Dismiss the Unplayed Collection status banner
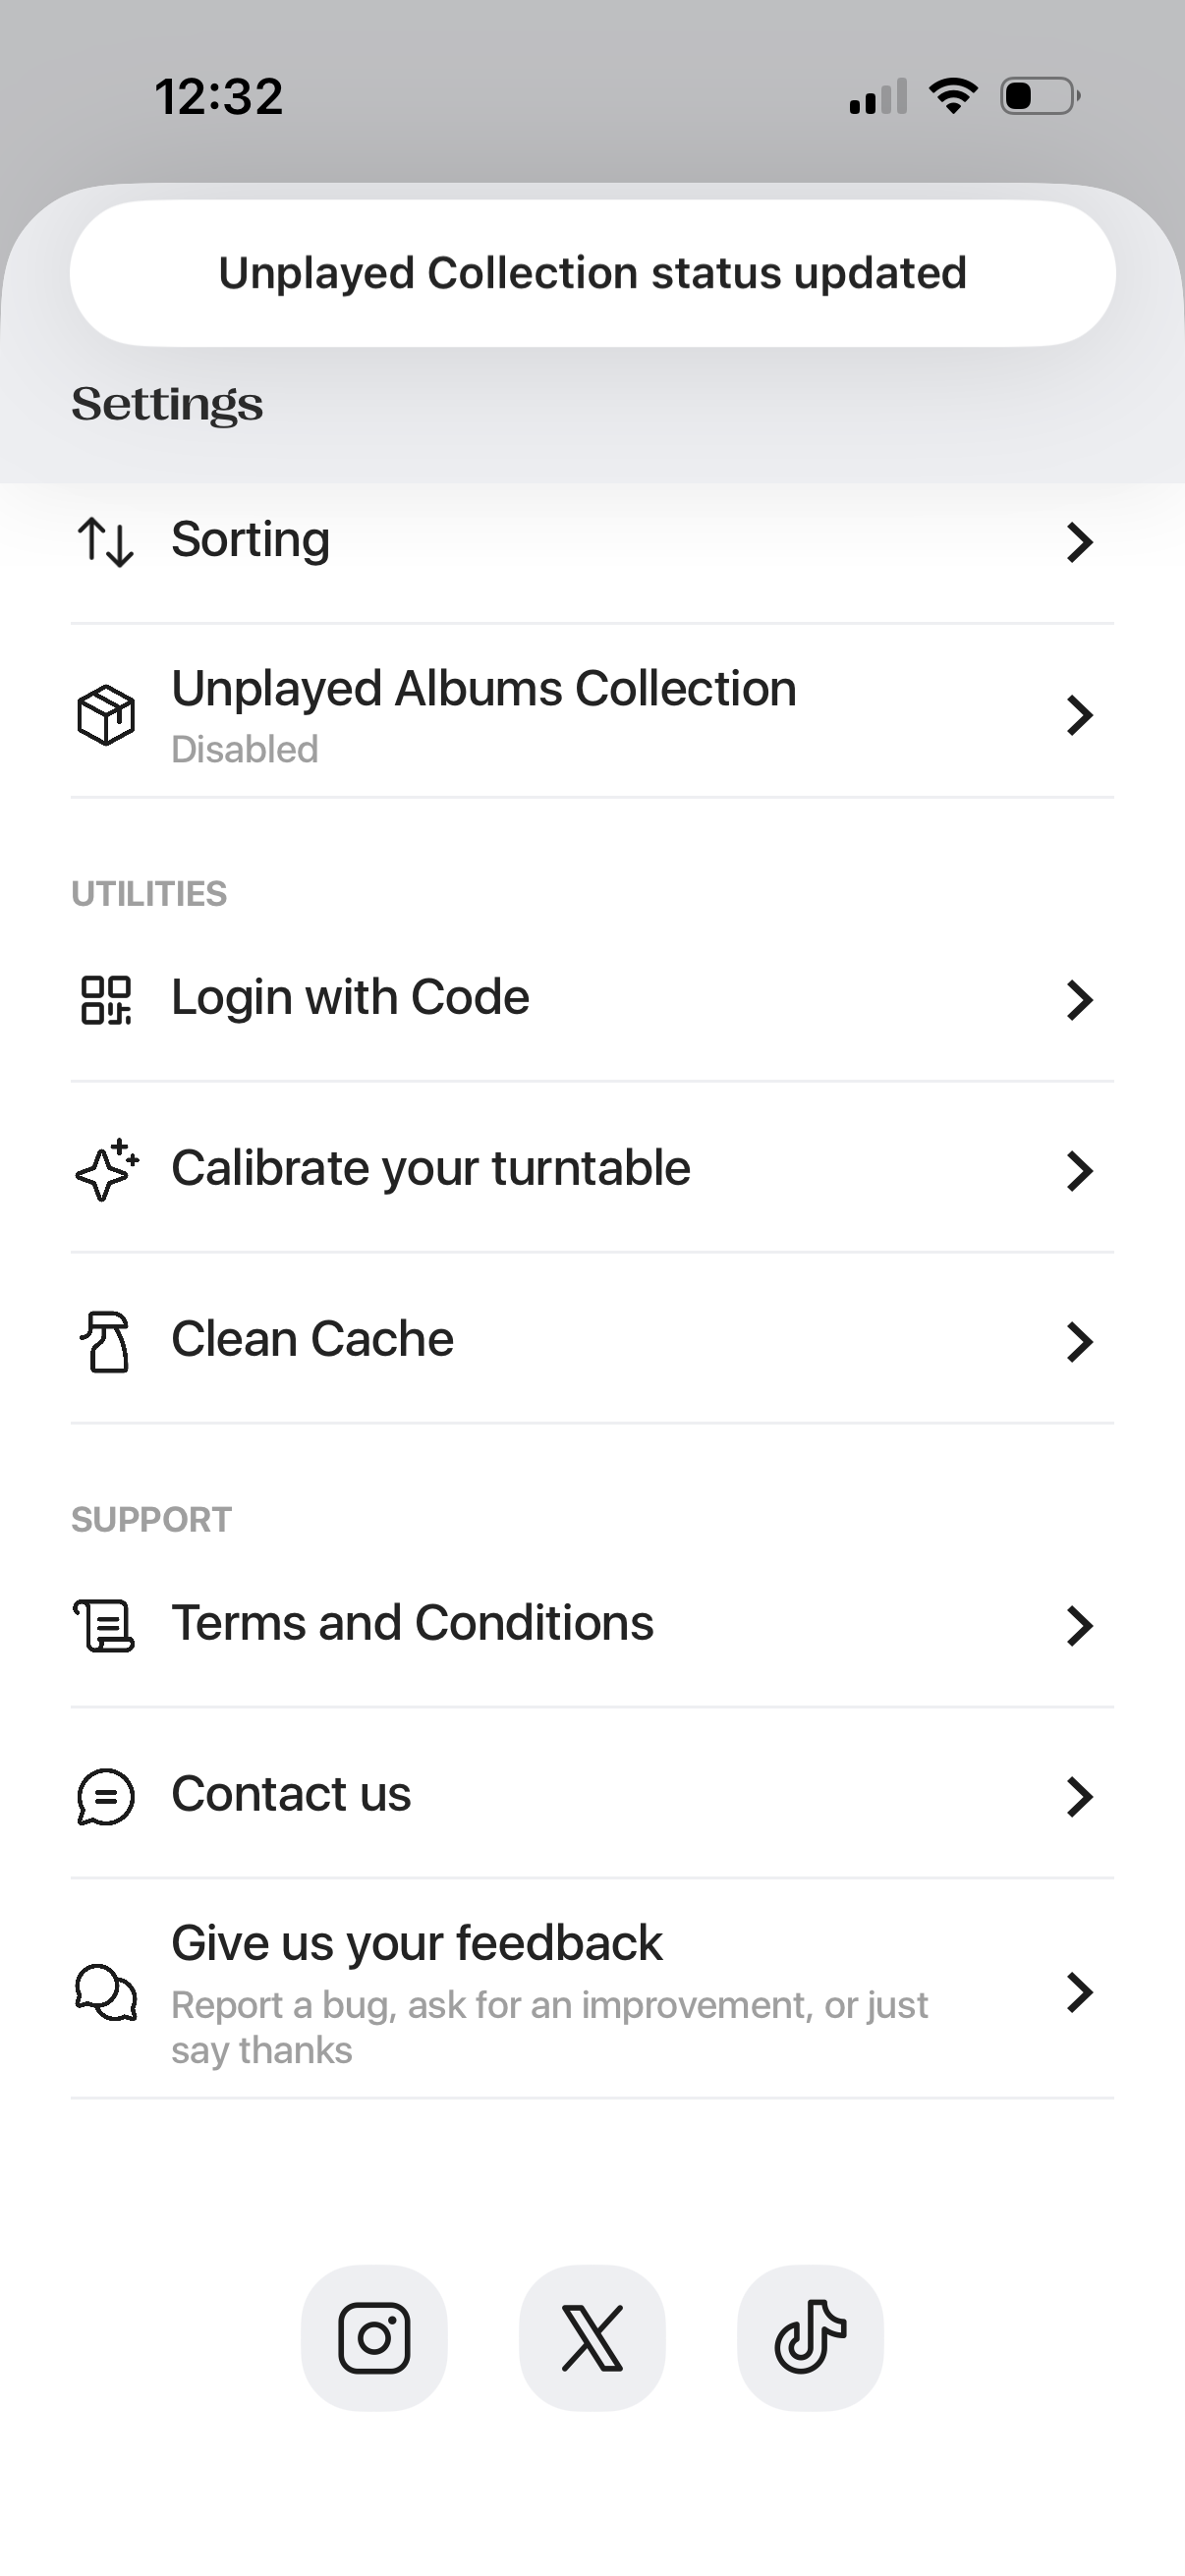 click(x=592, y=273)
